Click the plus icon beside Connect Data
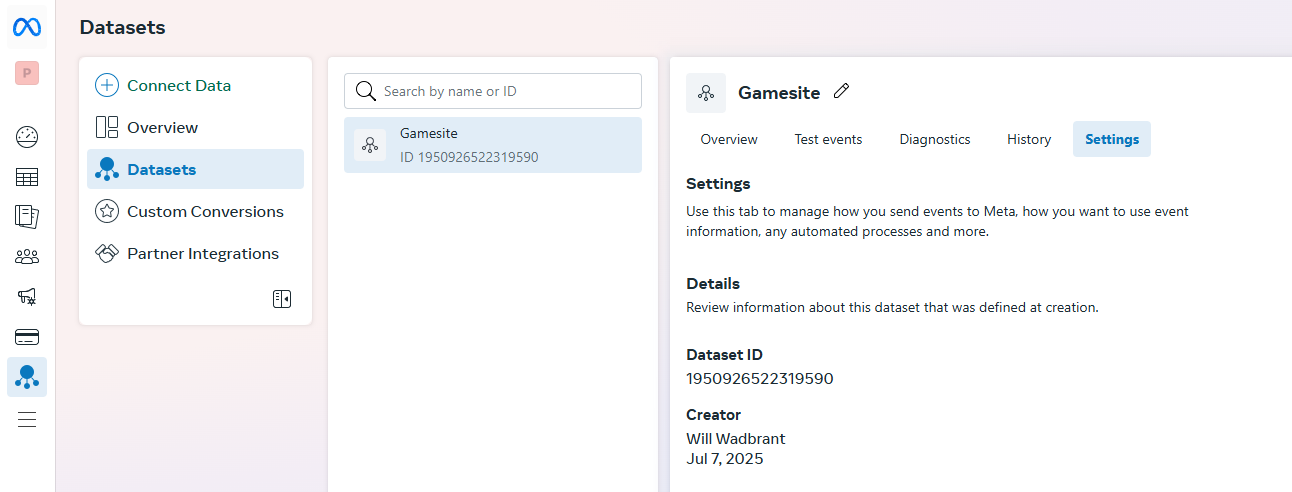Screen dimensions: 1292x492 [107, 85]
